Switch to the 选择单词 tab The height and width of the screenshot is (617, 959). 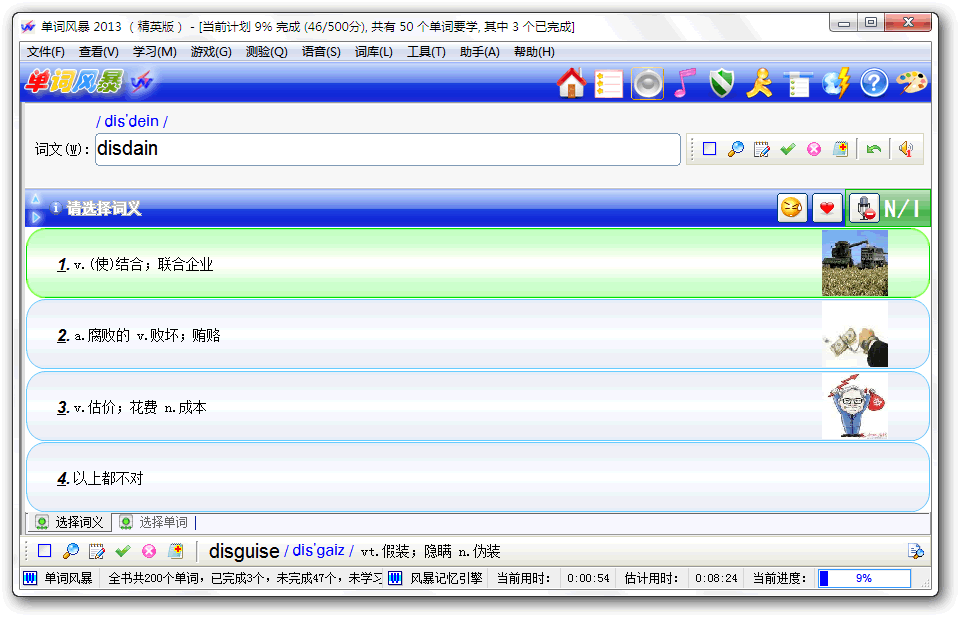coord(162,522)
